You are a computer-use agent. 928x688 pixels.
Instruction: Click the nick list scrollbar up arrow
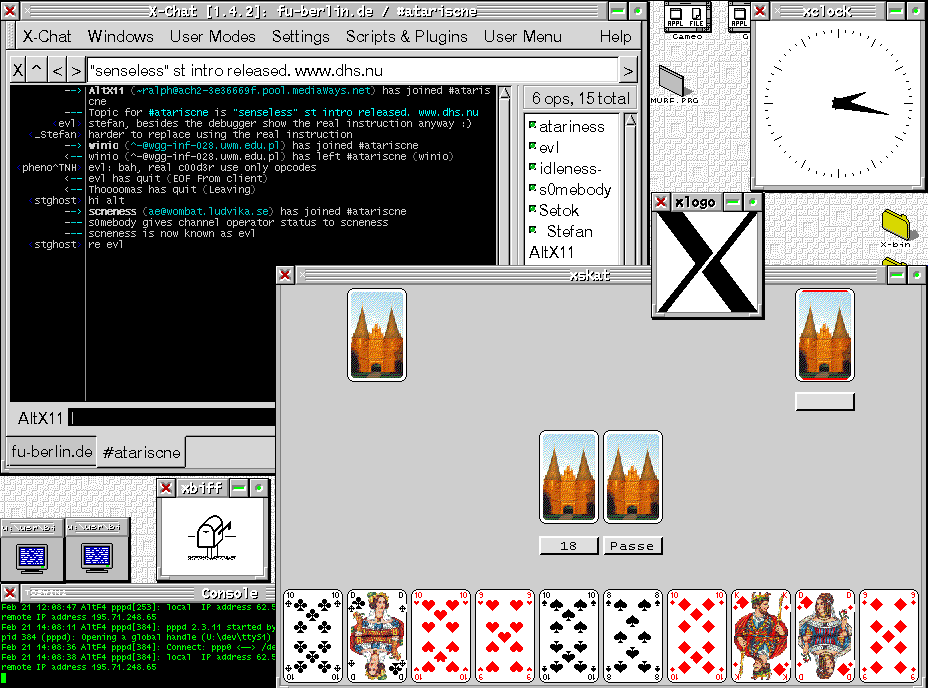coord(630,120)
